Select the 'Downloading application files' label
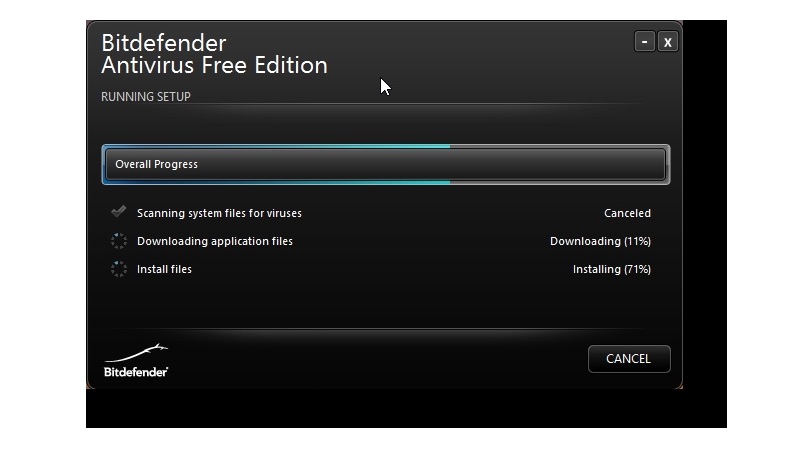Image resolution: width=800 pixels, height=450 pixels. 215,241
